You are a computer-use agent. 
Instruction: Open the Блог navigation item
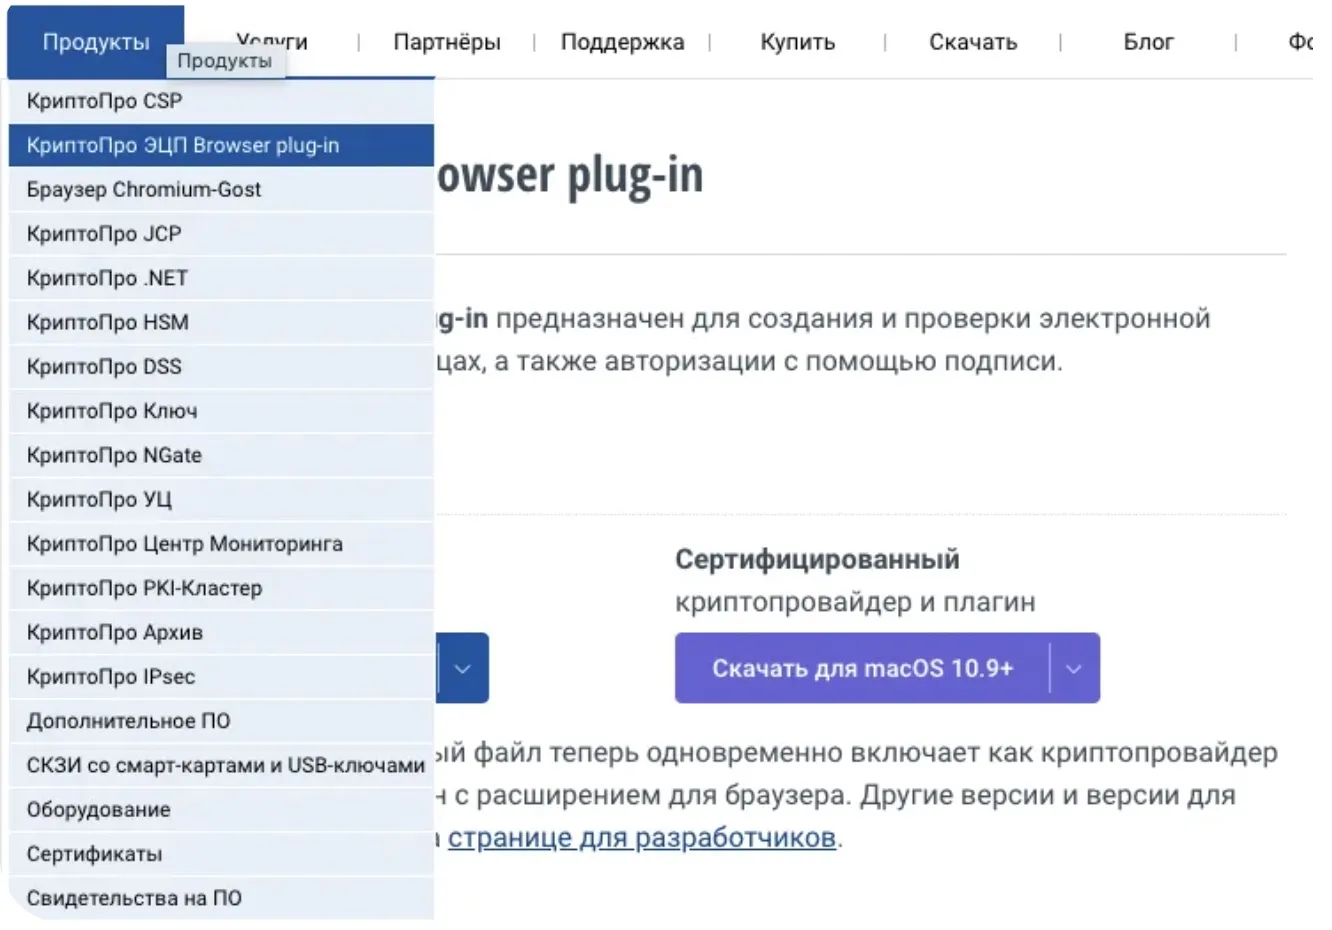point(1148,42)
